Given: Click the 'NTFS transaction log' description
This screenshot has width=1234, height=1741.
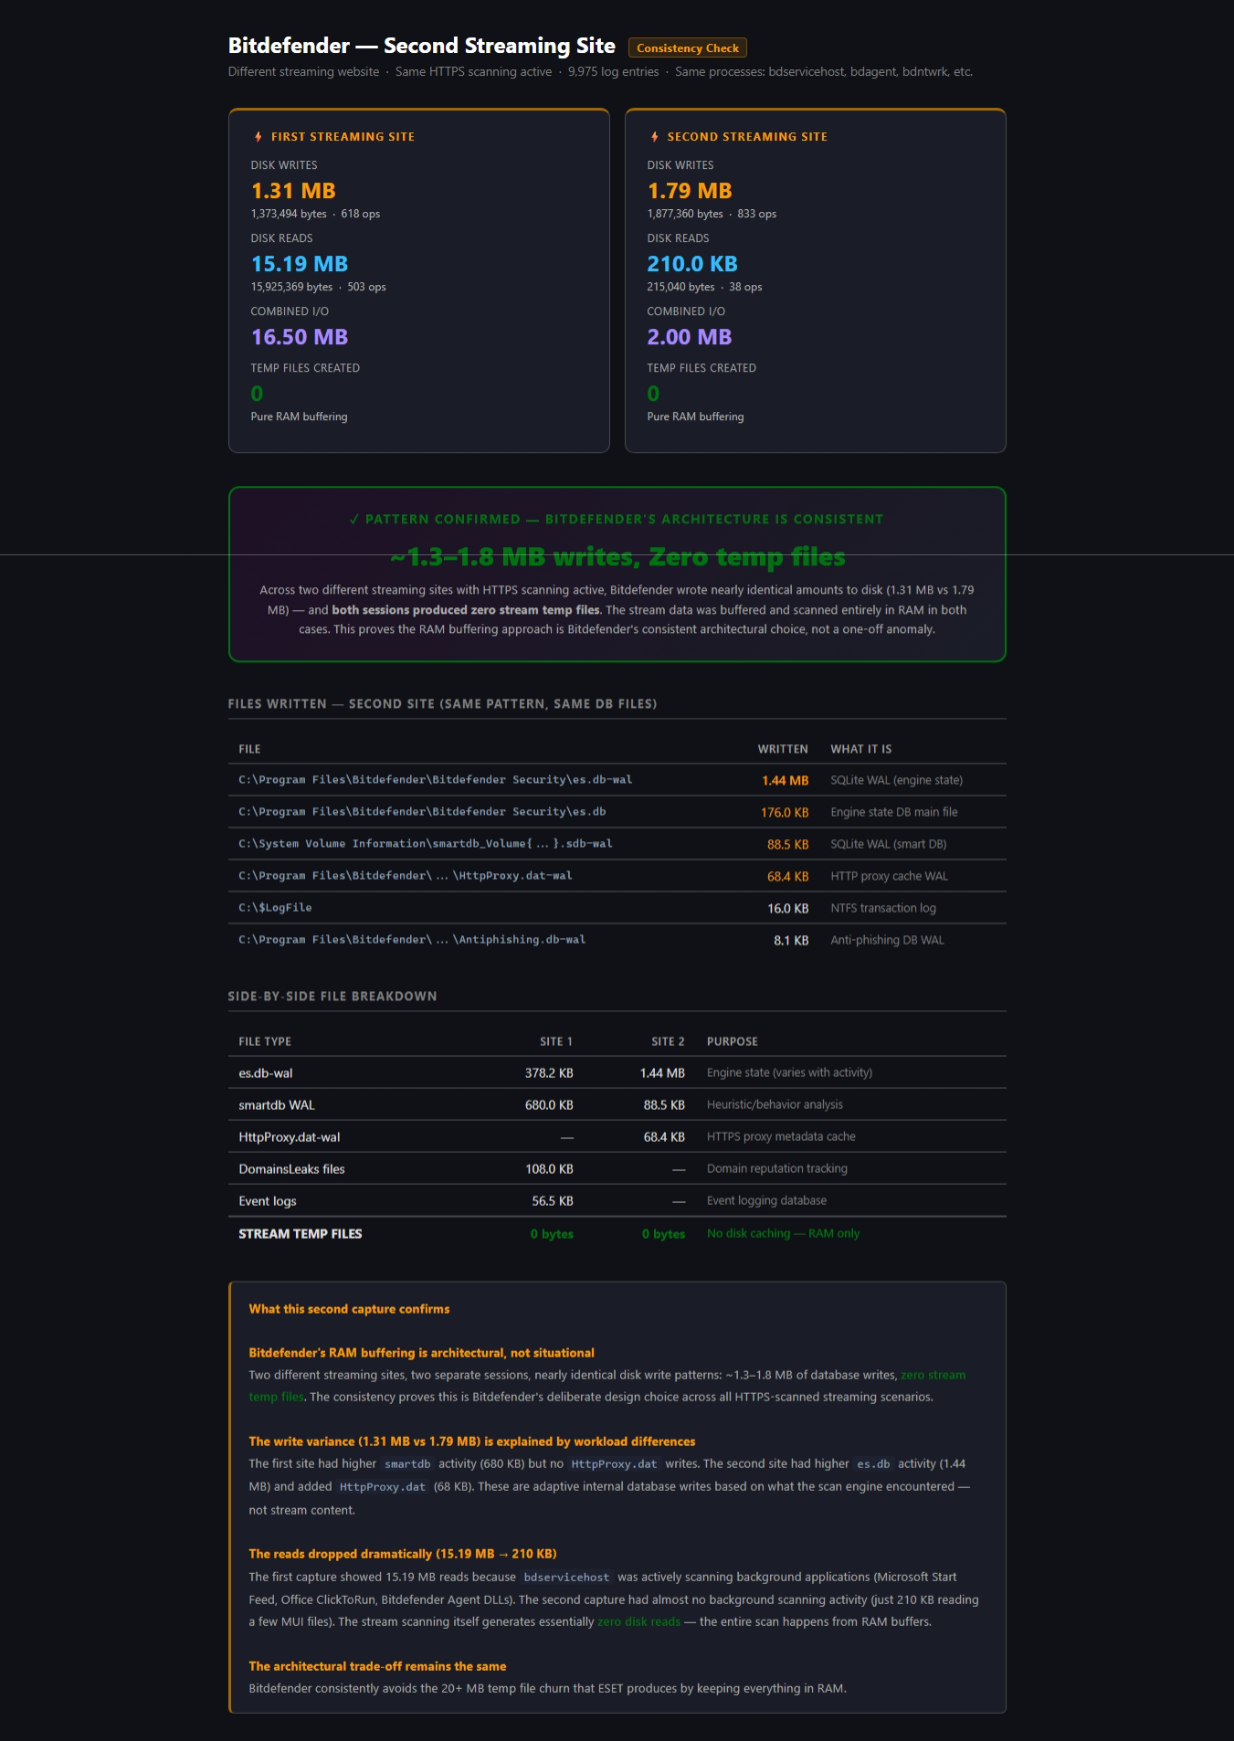Looking at the screenshot, I should click(x=883, y=908).
